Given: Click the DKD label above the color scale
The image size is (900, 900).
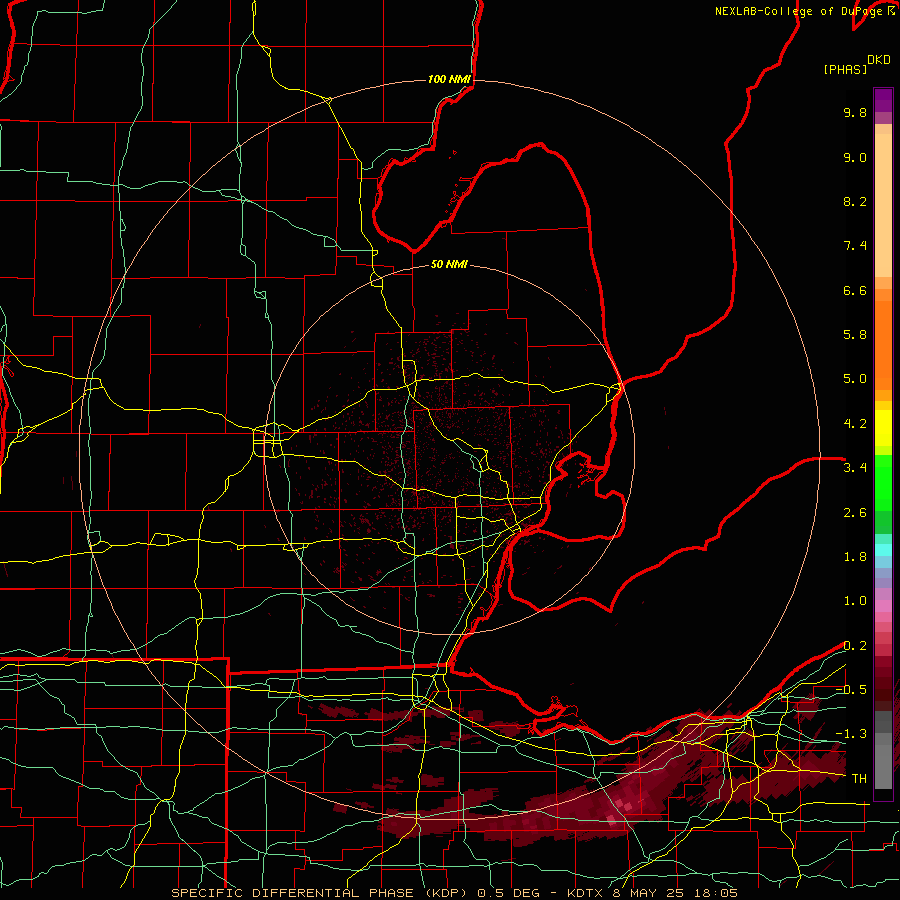Looking at the screenshot, I should (879, 60).
